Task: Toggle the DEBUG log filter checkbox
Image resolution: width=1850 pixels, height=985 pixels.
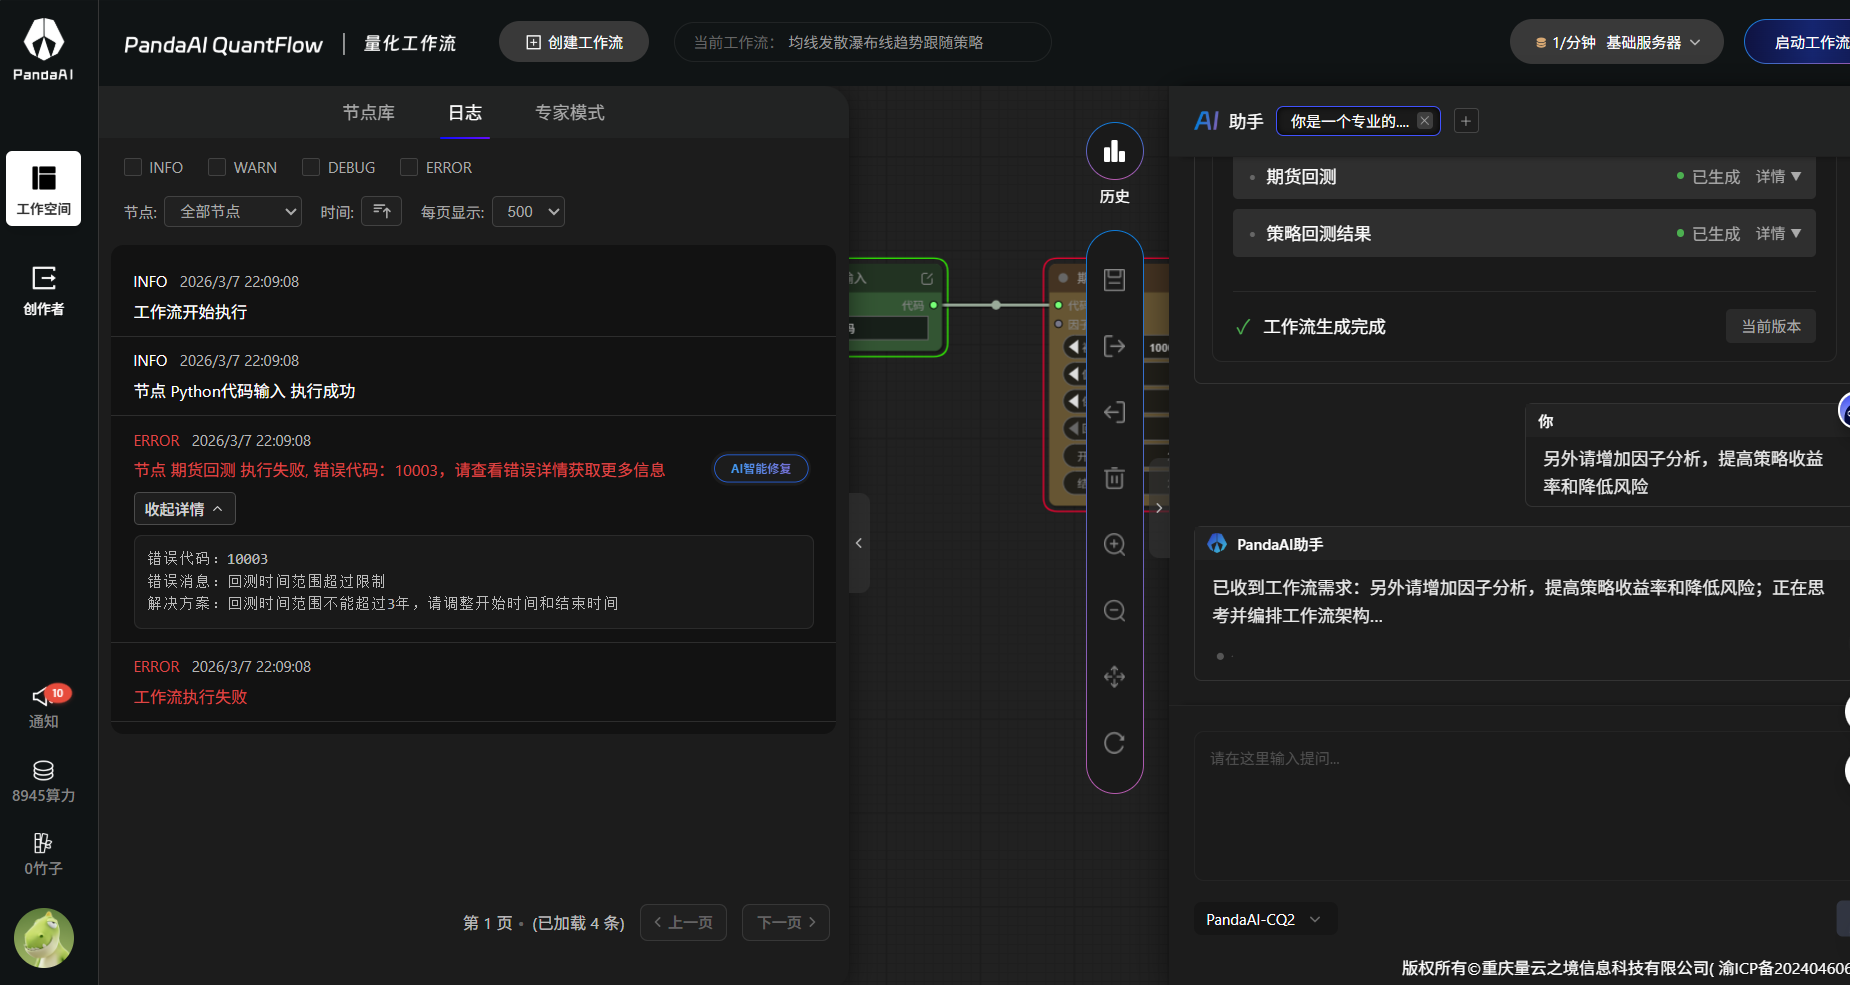Action: click(x=311, y=167)
